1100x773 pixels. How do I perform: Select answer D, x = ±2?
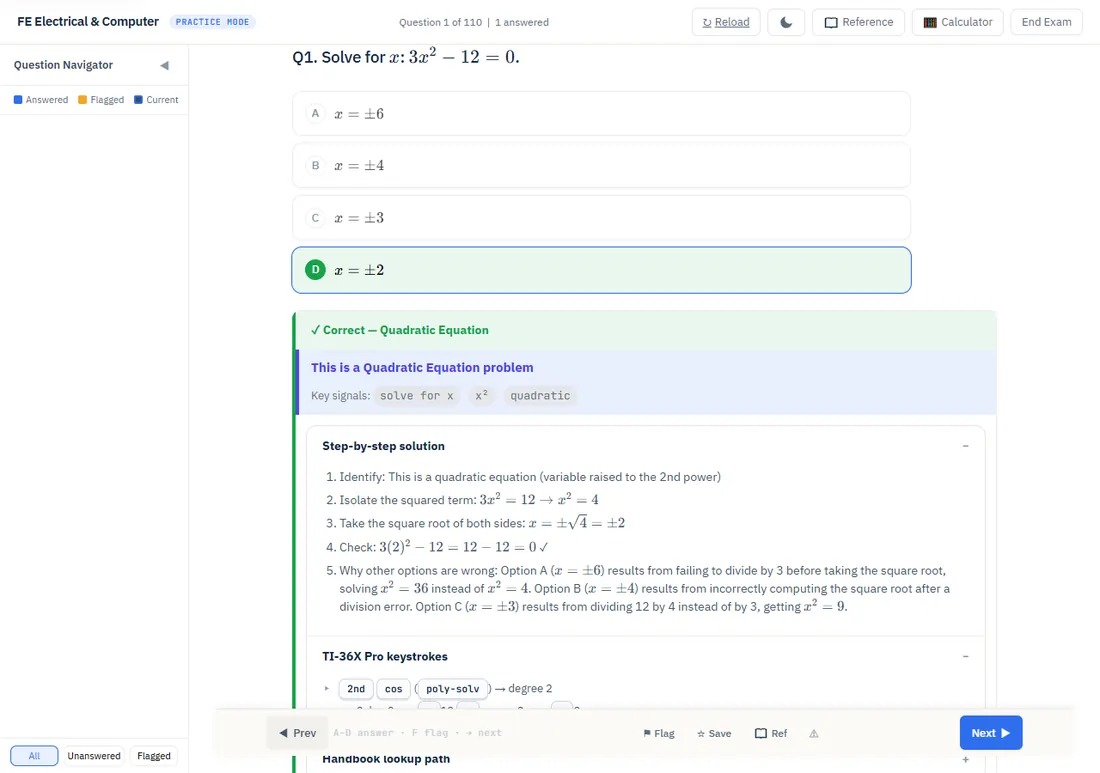[601, 270]
